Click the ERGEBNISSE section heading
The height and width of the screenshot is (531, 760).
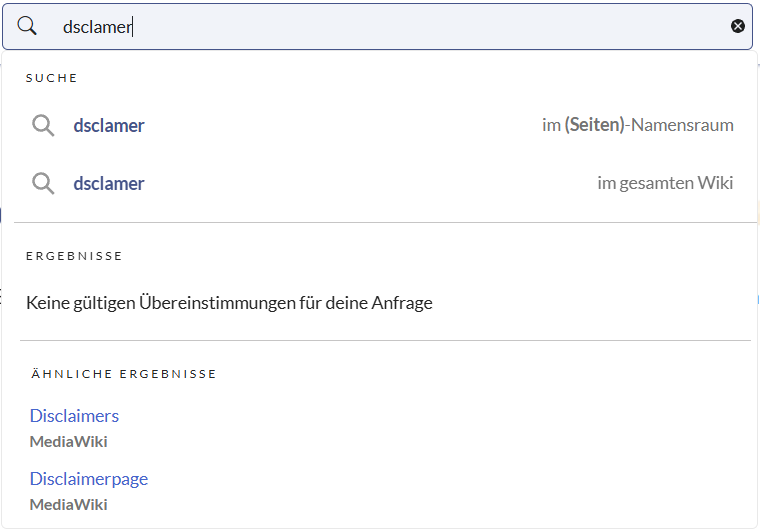[74, 256]
